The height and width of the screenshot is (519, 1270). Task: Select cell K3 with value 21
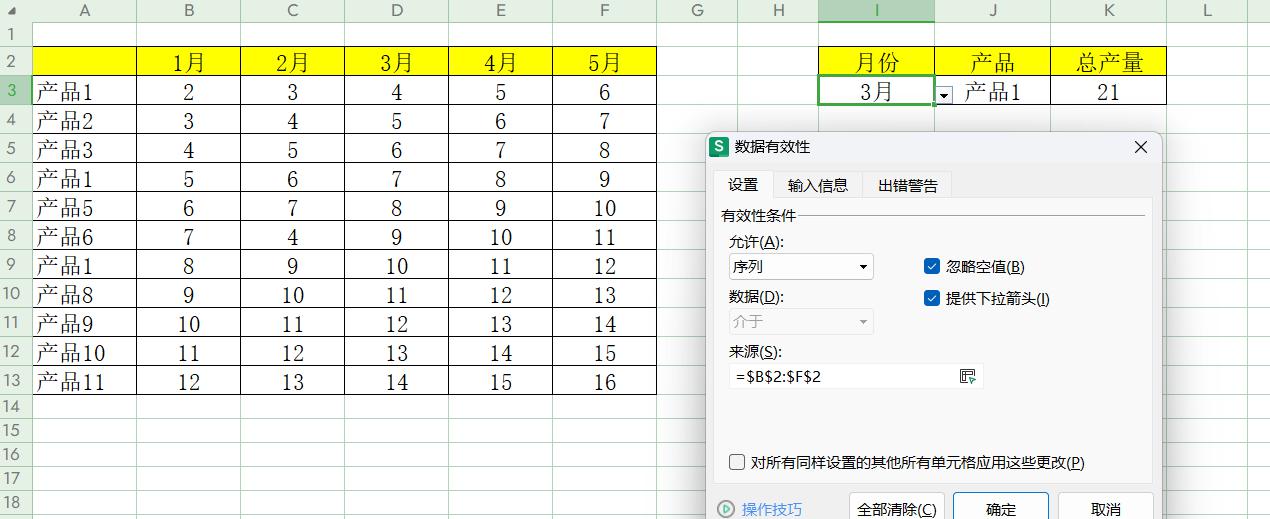point(1108,92)
